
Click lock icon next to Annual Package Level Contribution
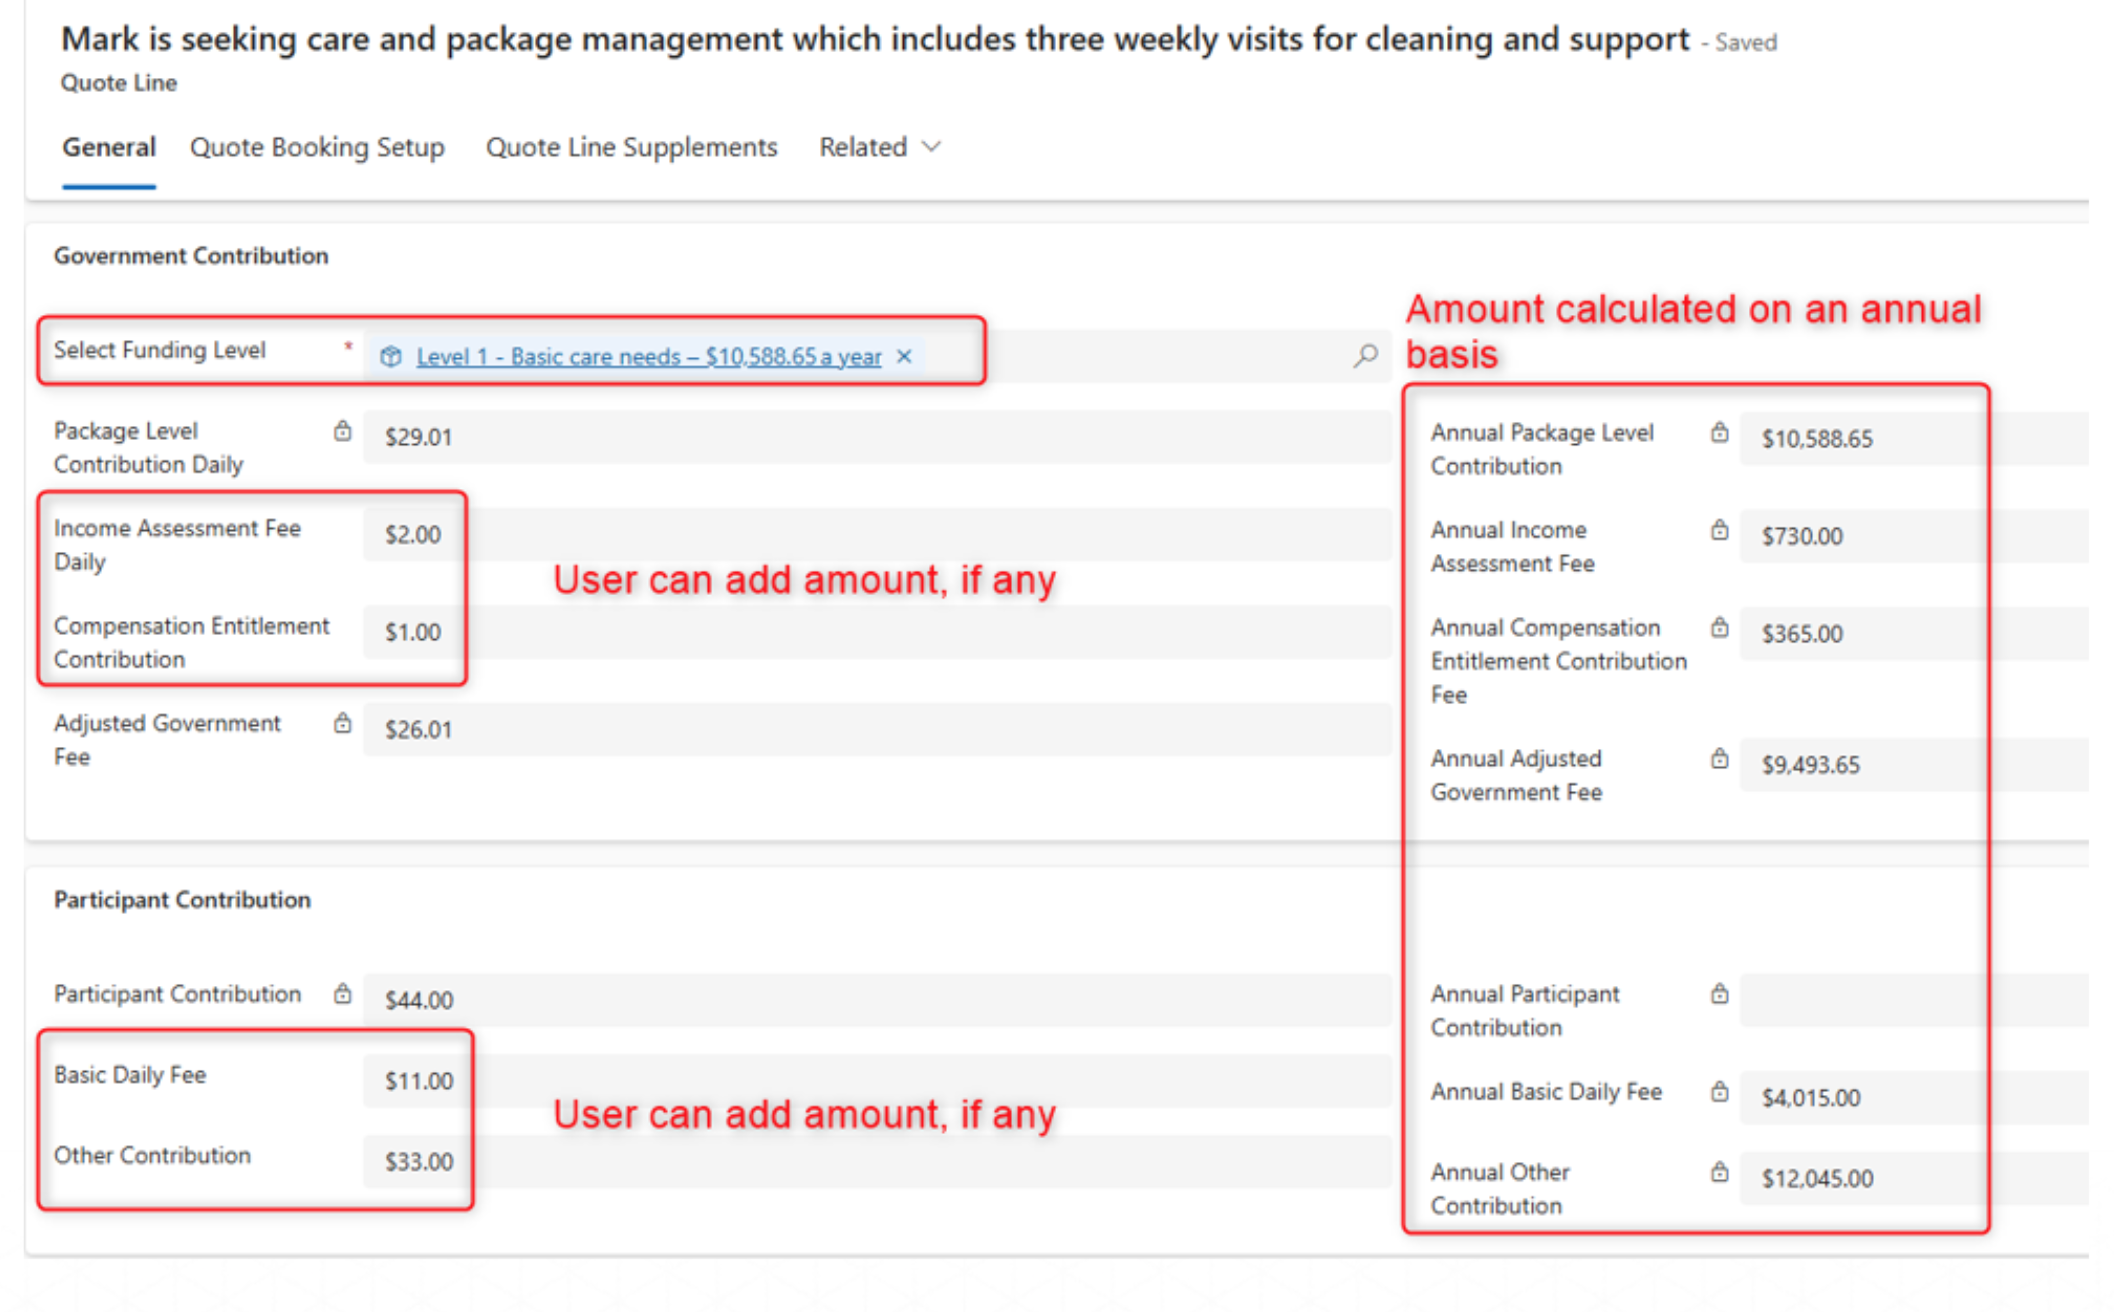[1719, 433]
